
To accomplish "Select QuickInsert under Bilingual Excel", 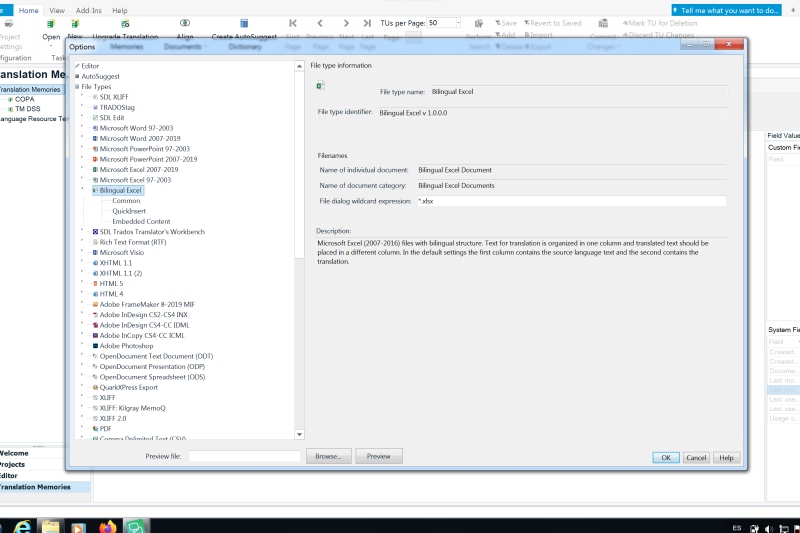I will click(129, 211).
